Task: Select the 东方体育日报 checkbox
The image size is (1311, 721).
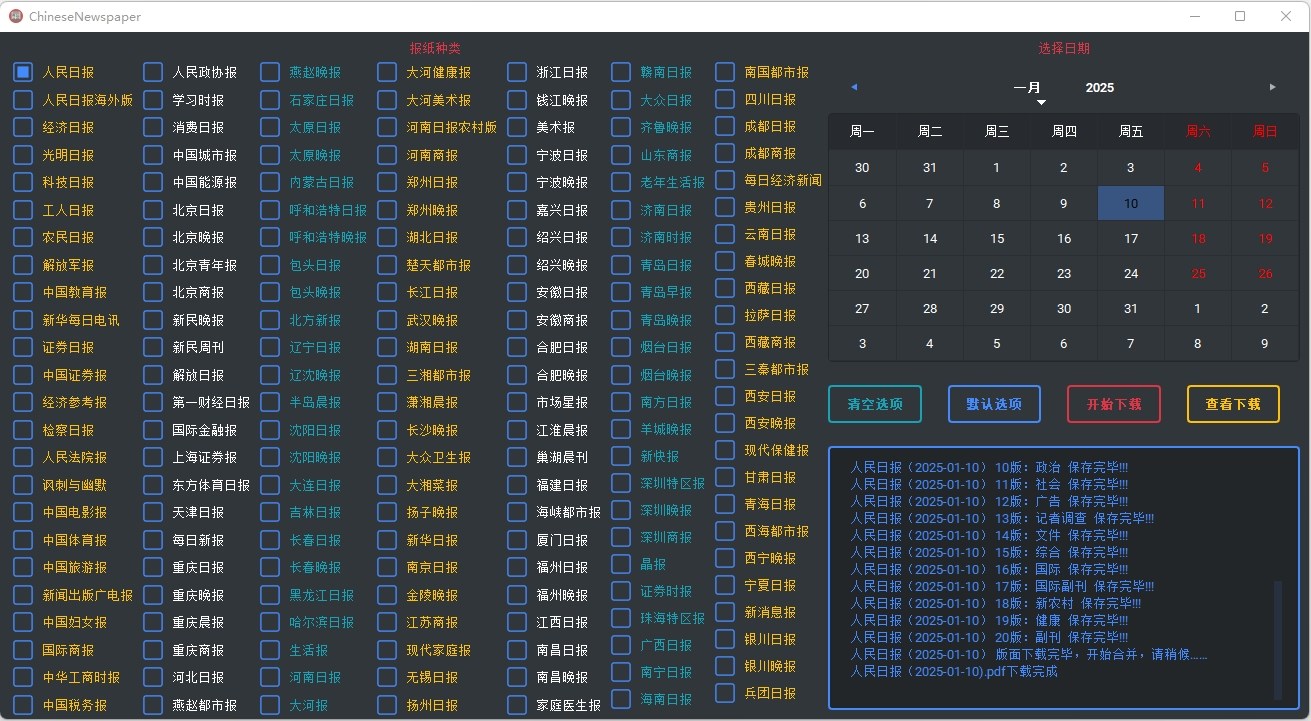Action: pyautogui.click(x=153, y=485)
